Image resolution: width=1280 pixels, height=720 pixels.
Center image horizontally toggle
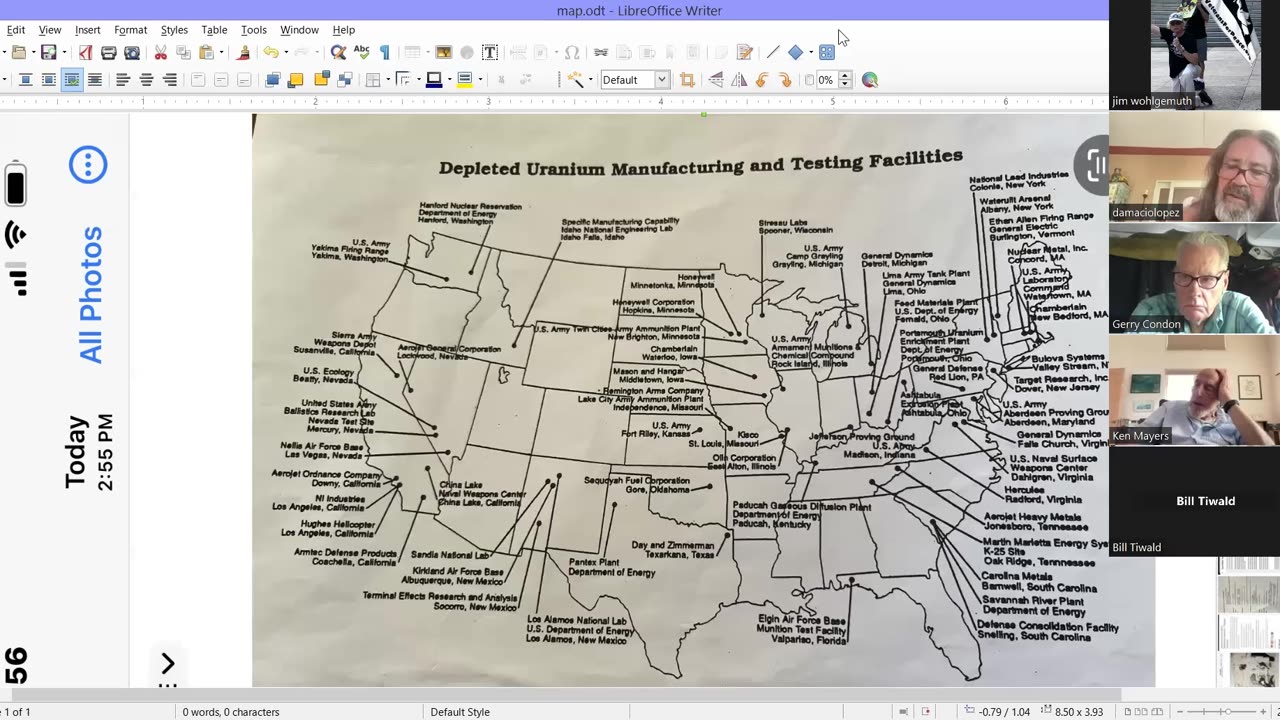(x=146, y=80)
